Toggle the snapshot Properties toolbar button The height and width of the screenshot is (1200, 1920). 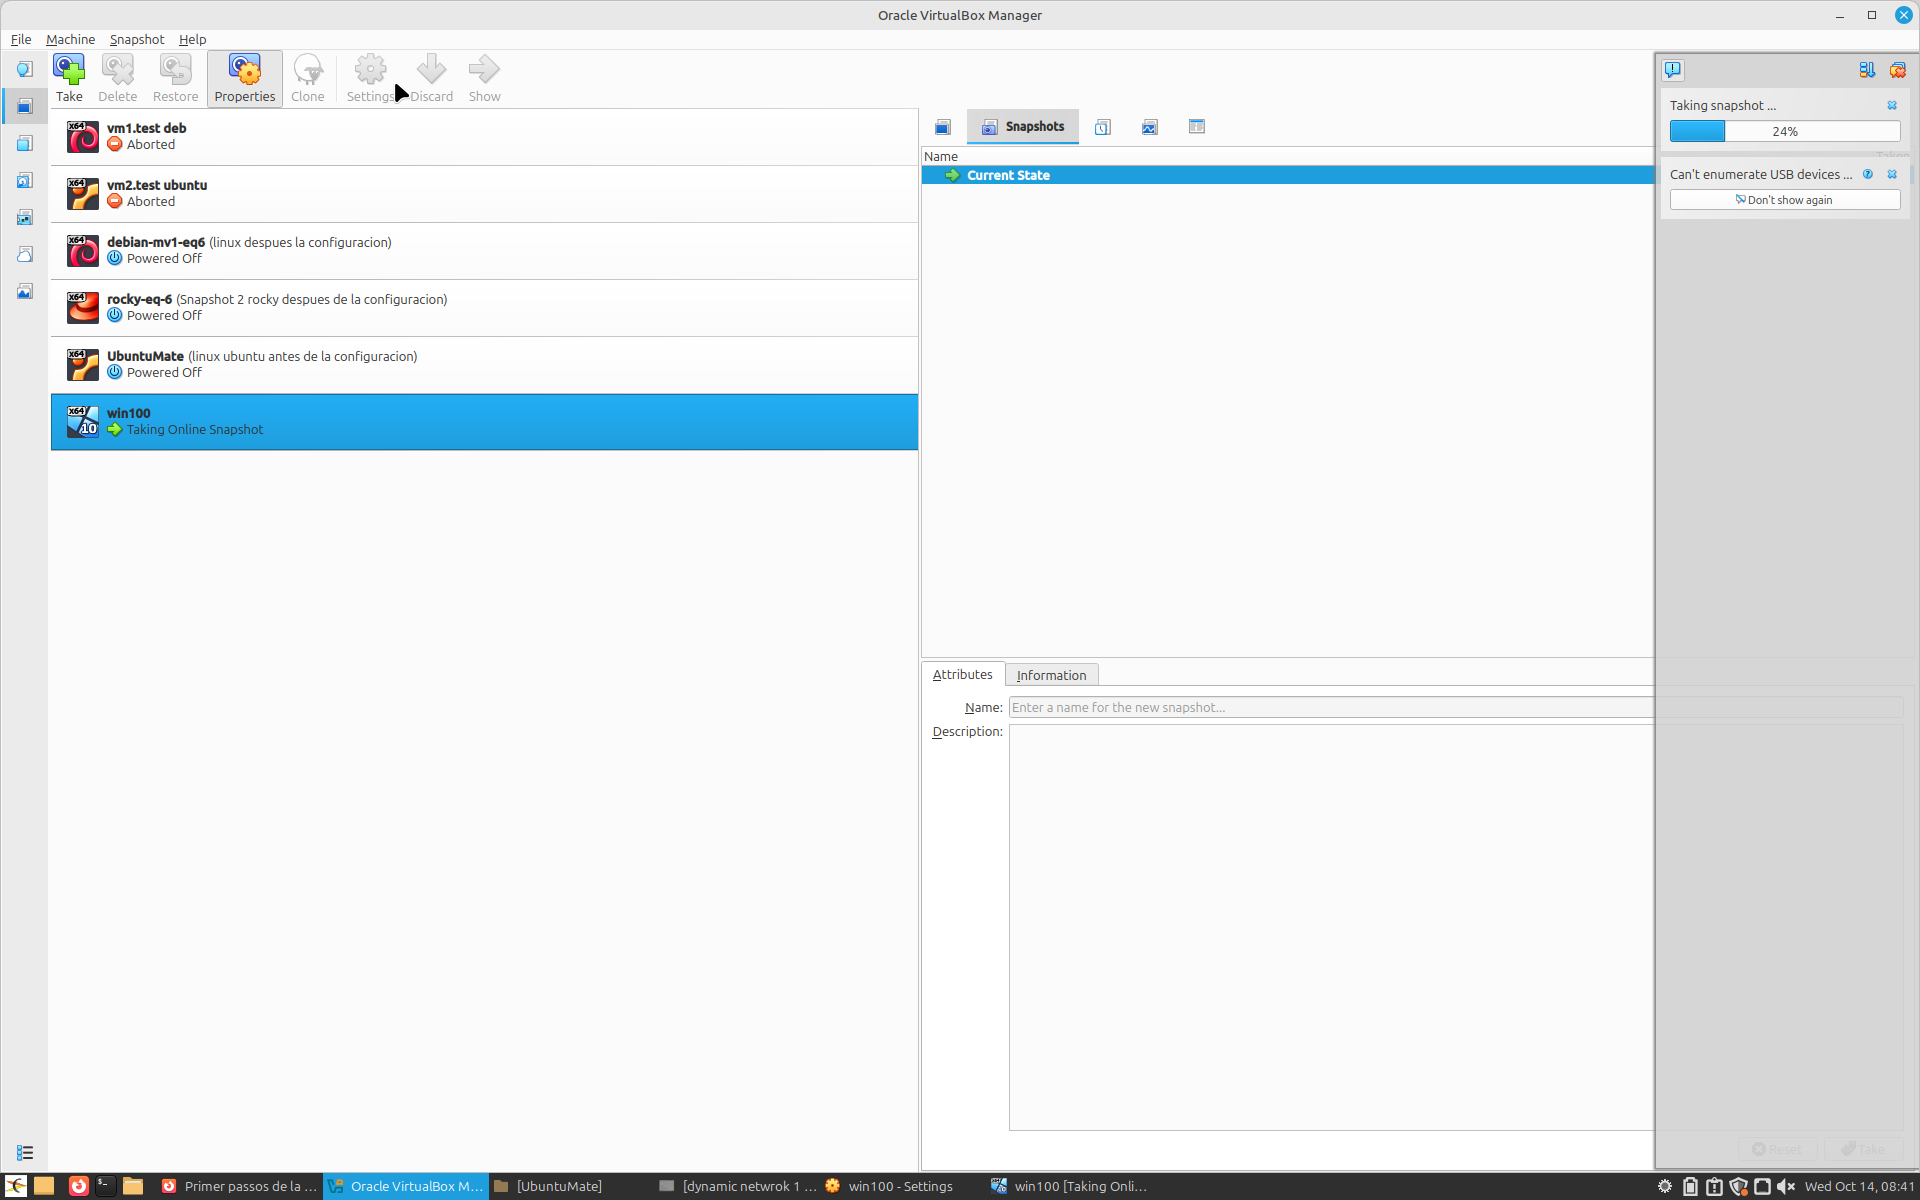(245, 78)
